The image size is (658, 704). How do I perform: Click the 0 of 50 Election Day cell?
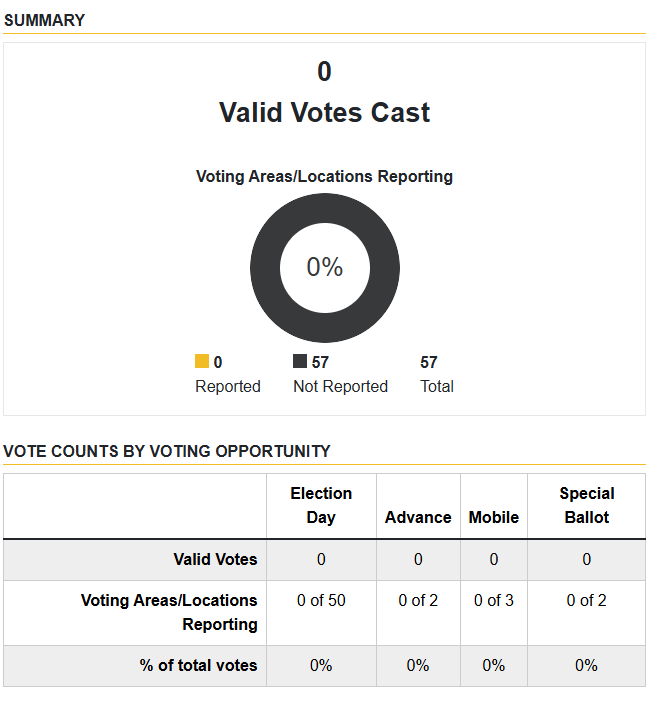[321, 600]
